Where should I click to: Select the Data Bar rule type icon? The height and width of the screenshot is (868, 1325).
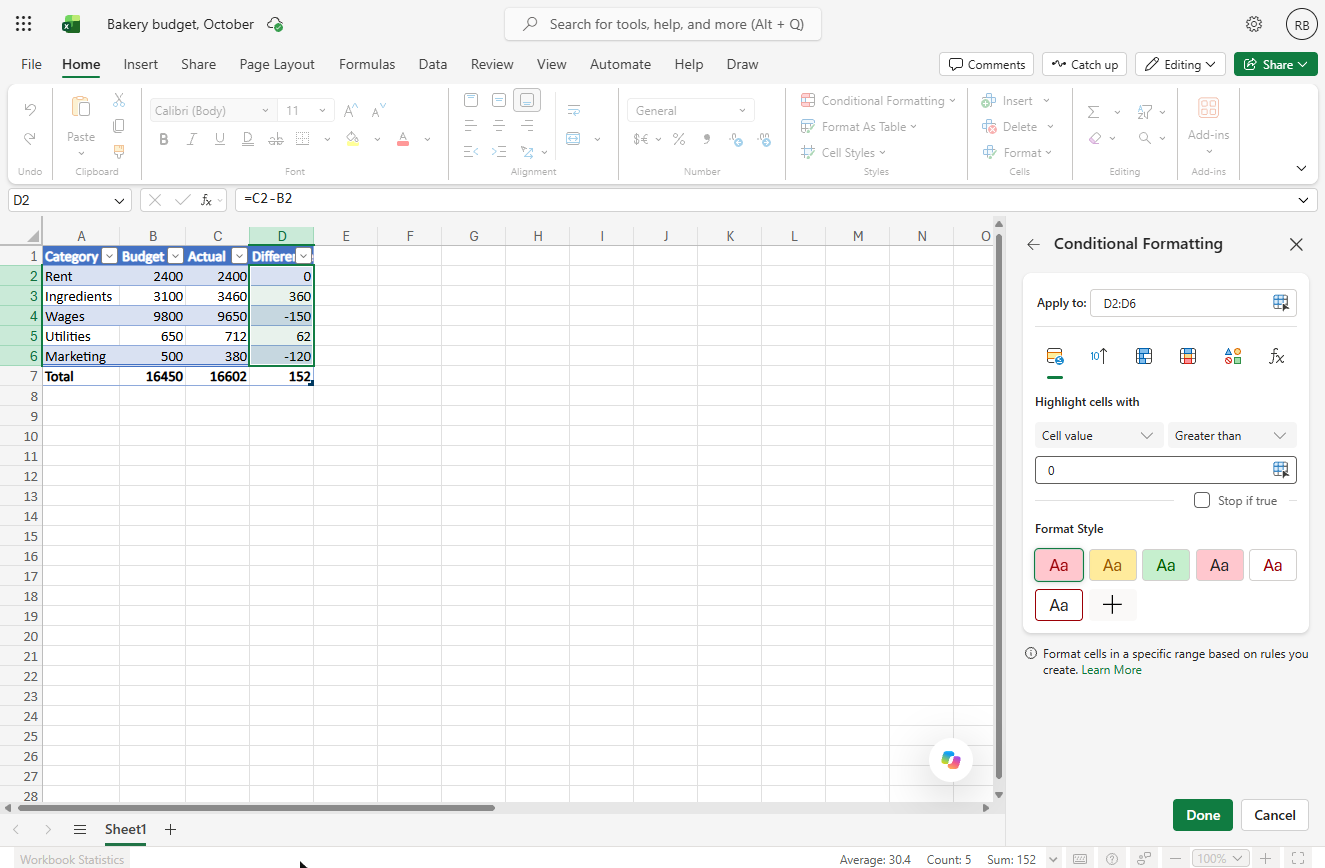click(x=1144, y=356)
